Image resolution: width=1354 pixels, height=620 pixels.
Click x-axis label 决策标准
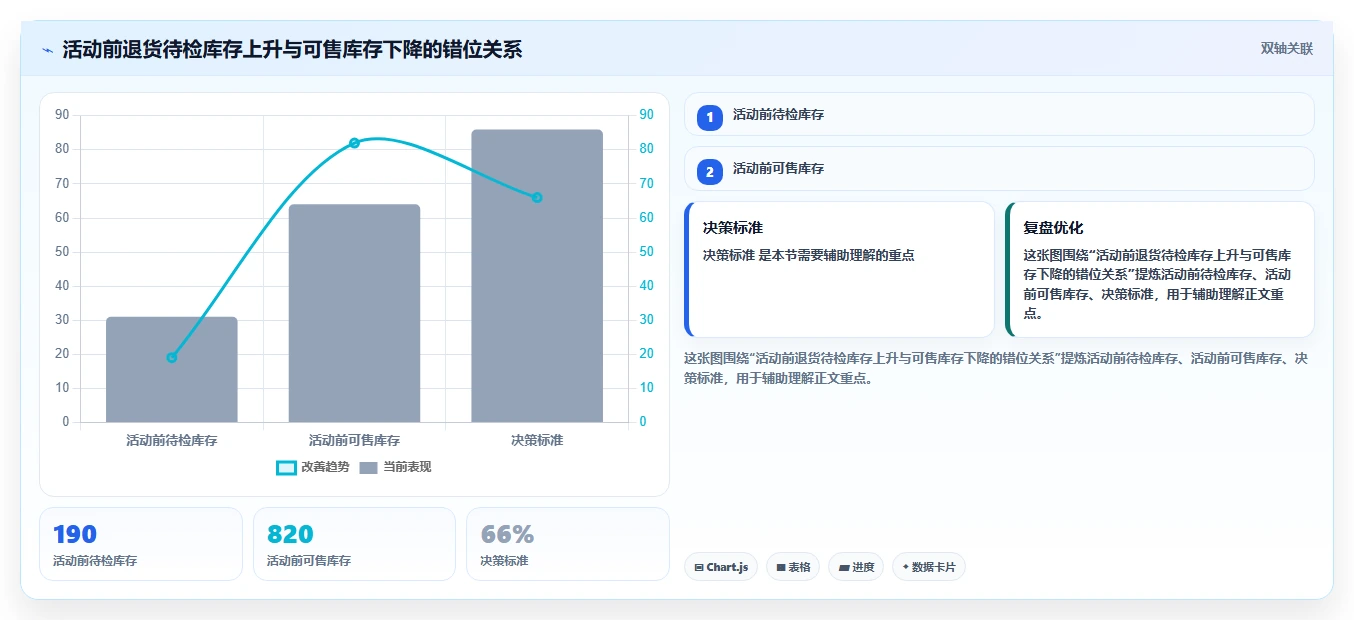(537, 440)
